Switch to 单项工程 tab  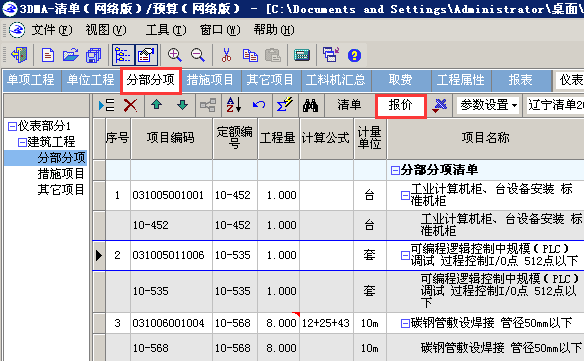[31, 80]
